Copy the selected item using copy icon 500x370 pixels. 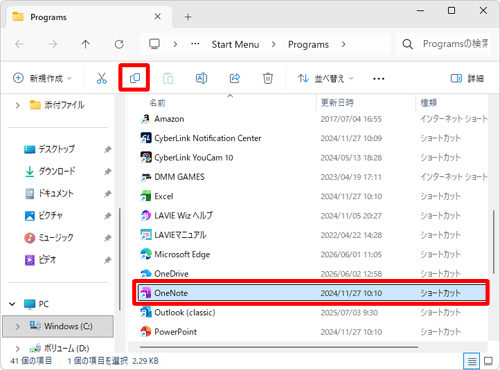coord(135,78)
